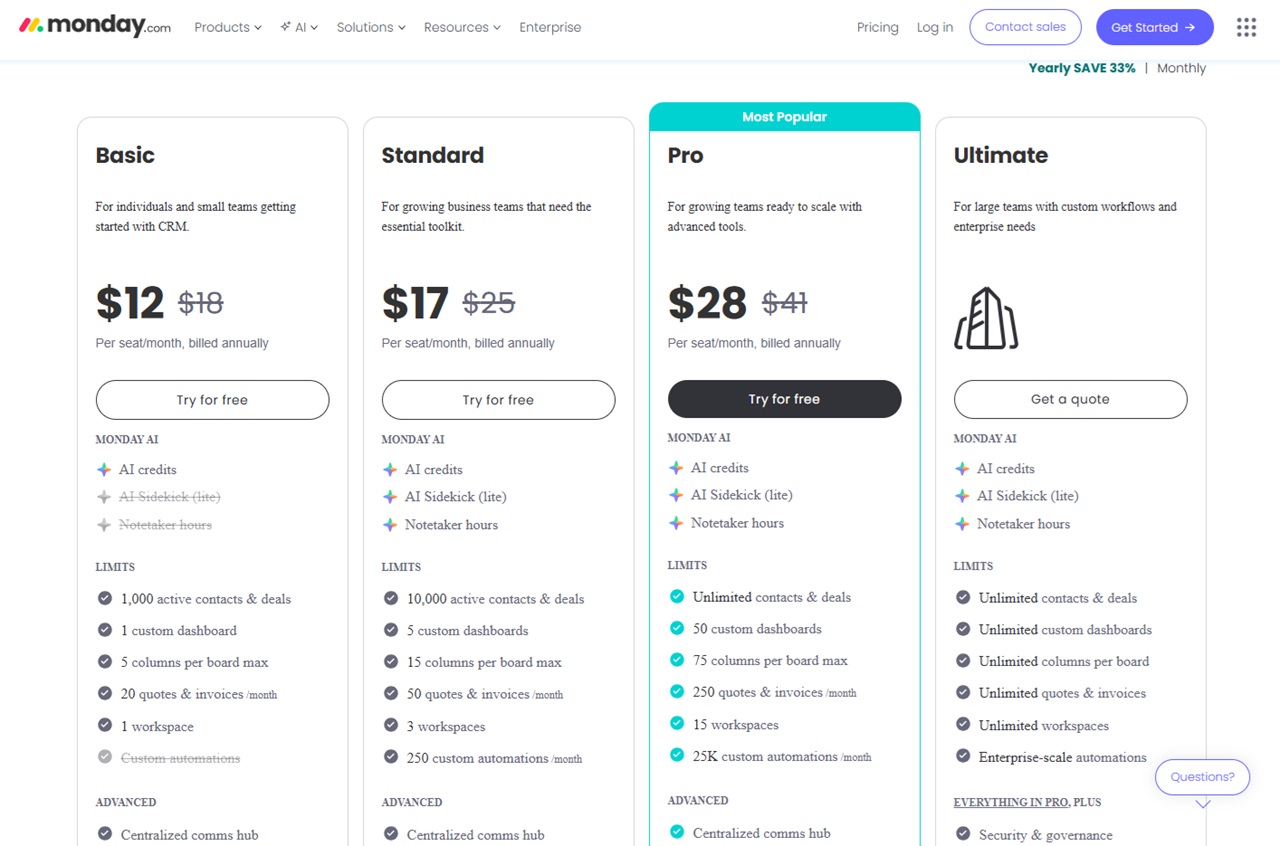Open the Questions? chat bubble
The image size is (1280, 846).
(1202, 776)
